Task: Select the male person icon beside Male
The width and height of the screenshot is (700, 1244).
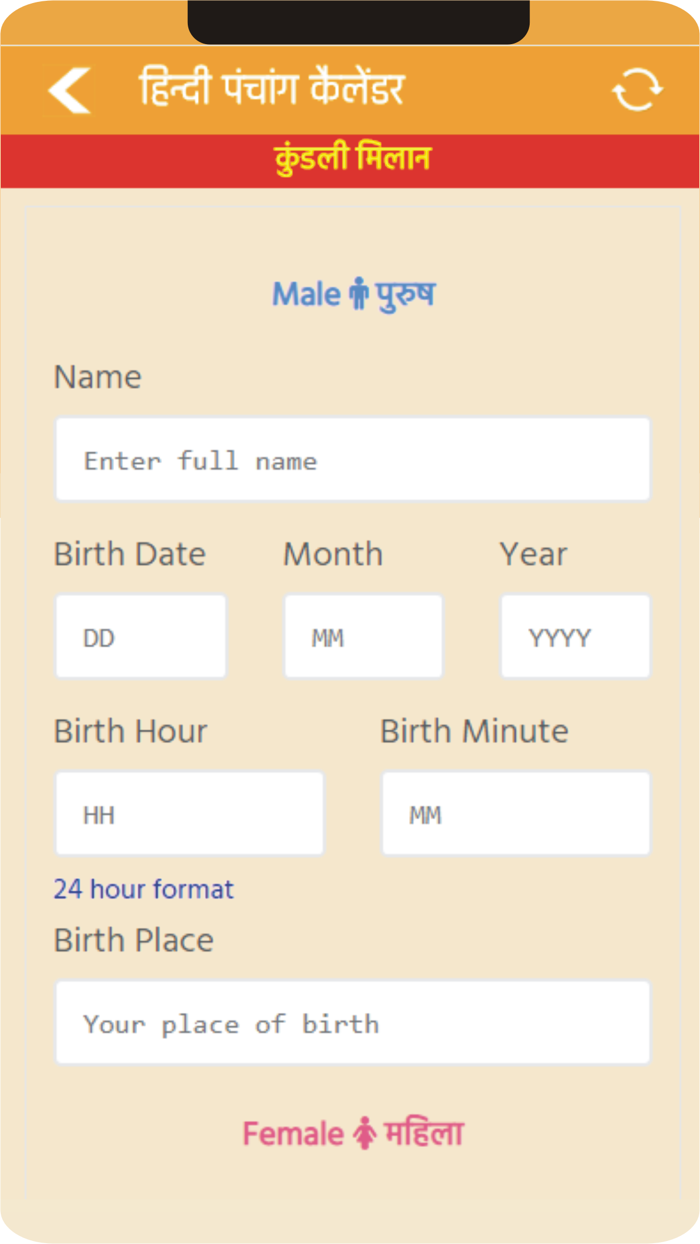Action: [x=358, y=293]
